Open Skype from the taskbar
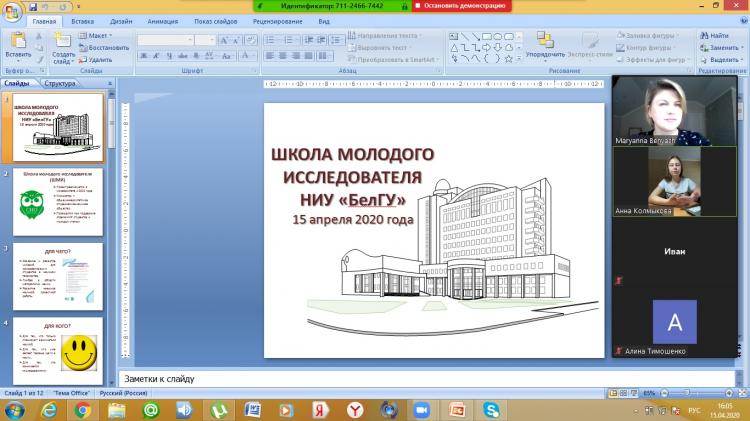The image size is (750, 421). tap(491, 409)
